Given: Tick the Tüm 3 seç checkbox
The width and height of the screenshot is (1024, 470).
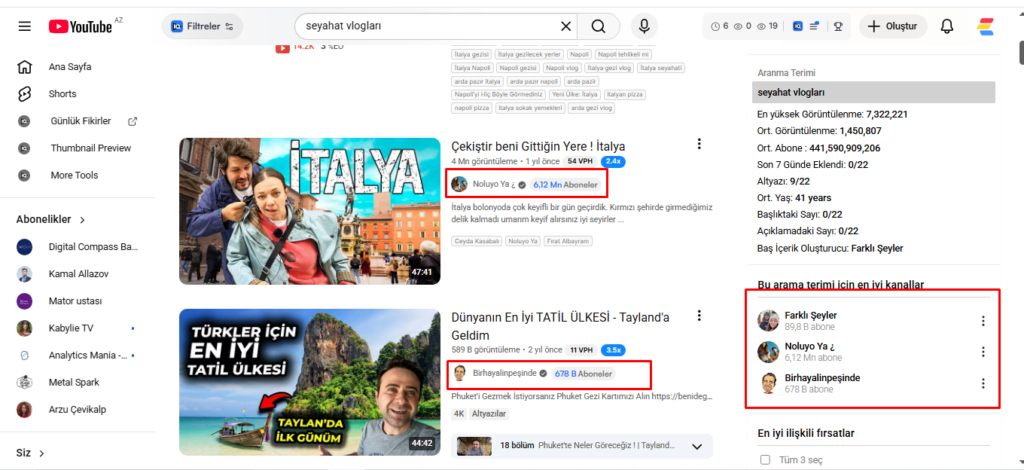Looking at the screenshot, I should (x=765, y=459).
